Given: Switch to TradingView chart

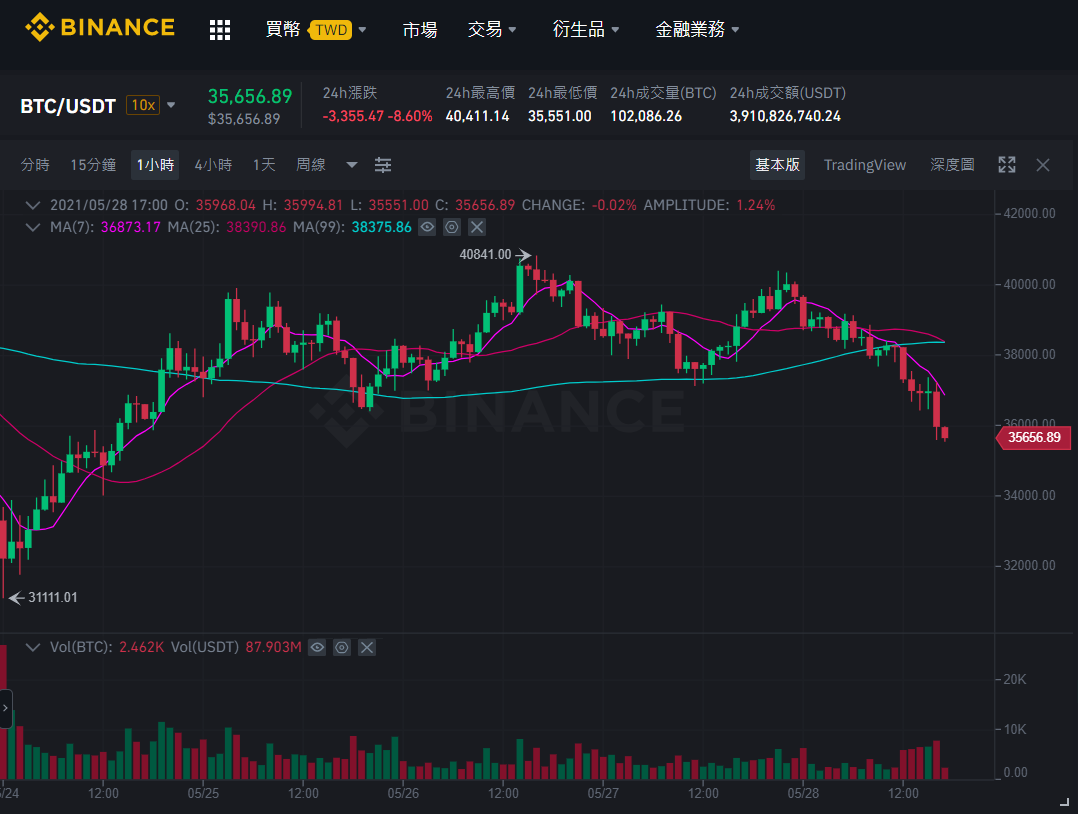Looking at the screenshot, I should click(x=865, y=165).
